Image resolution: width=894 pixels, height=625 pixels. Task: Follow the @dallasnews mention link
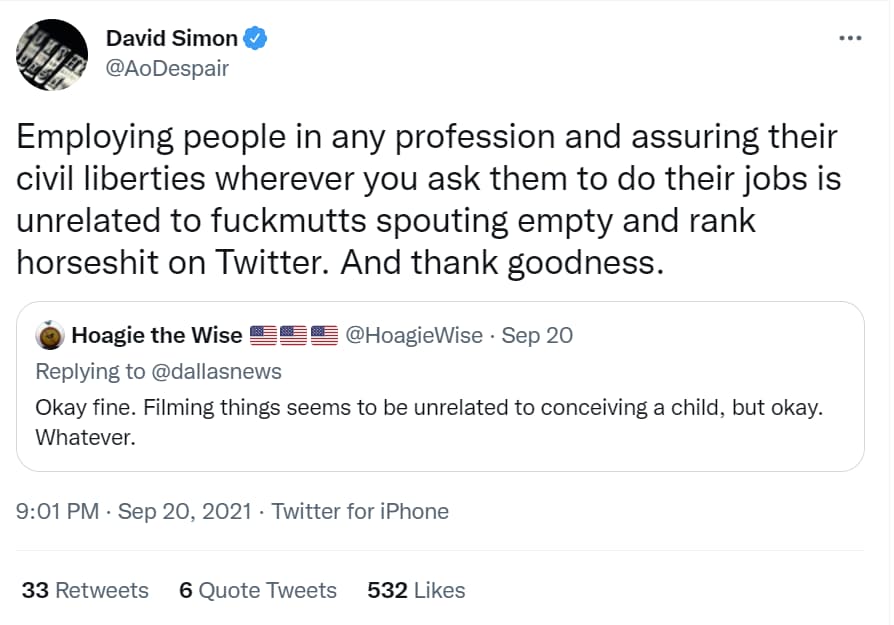pyautogui.click(x=216, y=371)
